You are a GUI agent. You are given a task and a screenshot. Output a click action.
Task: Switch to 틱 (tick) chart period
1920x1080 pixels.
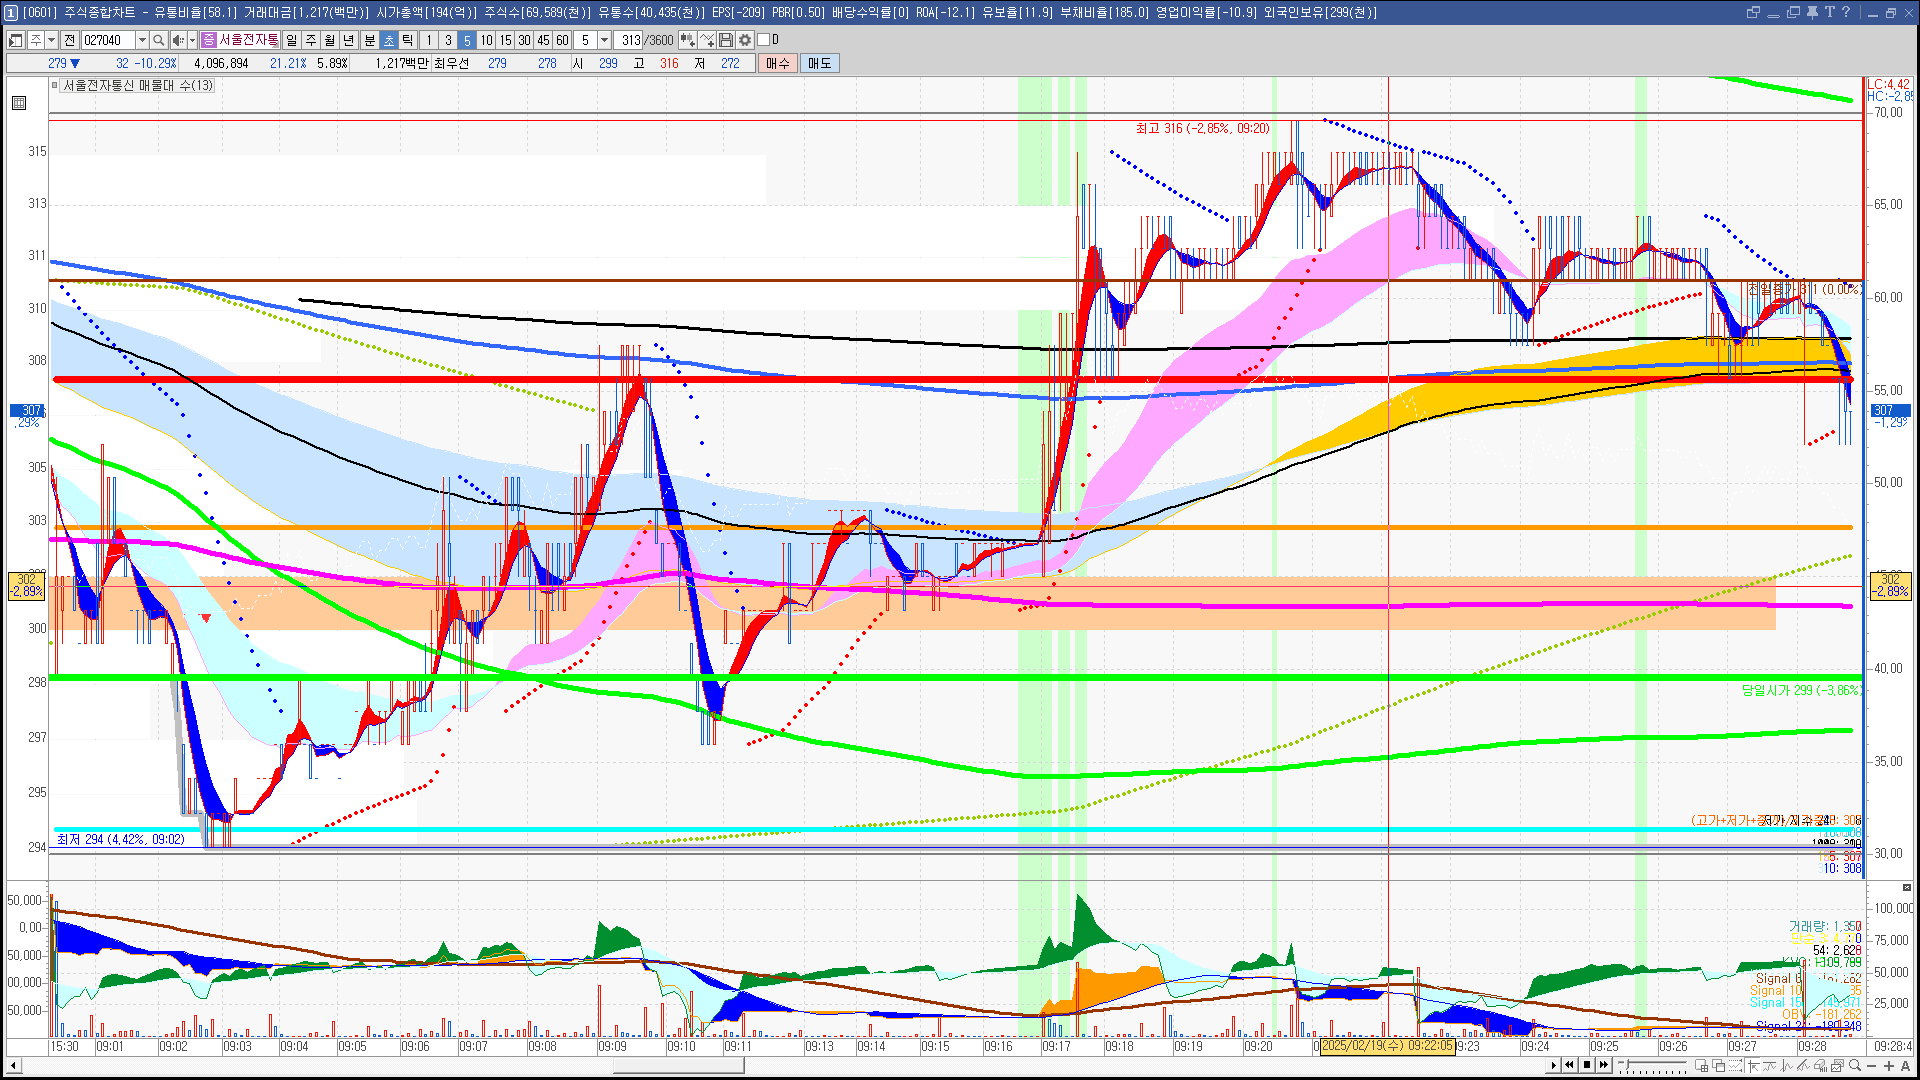point(408,40)
